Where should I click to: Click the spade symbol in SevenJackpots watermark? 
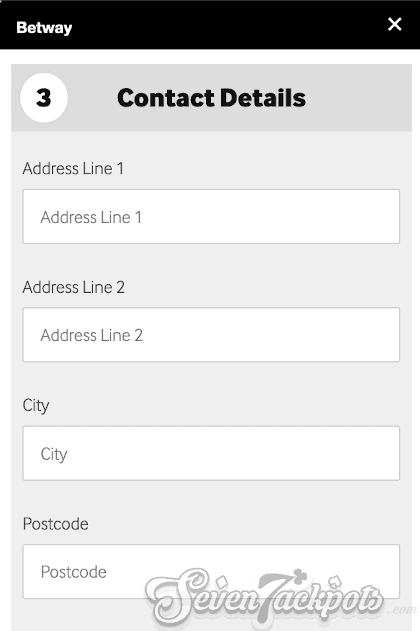(336, 582)
